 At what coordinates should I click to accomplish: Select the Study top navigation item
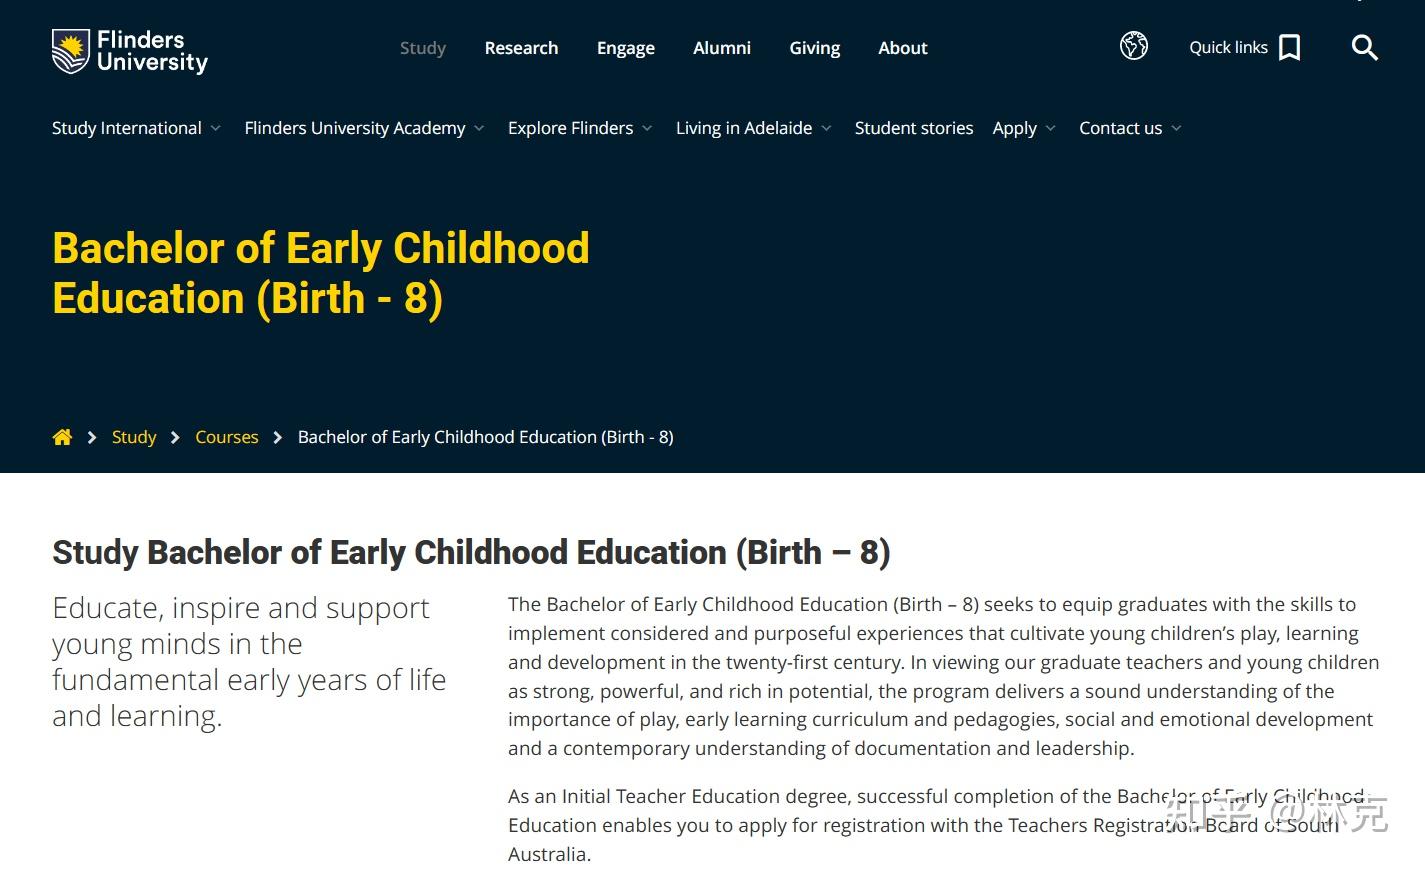point(423,48)
